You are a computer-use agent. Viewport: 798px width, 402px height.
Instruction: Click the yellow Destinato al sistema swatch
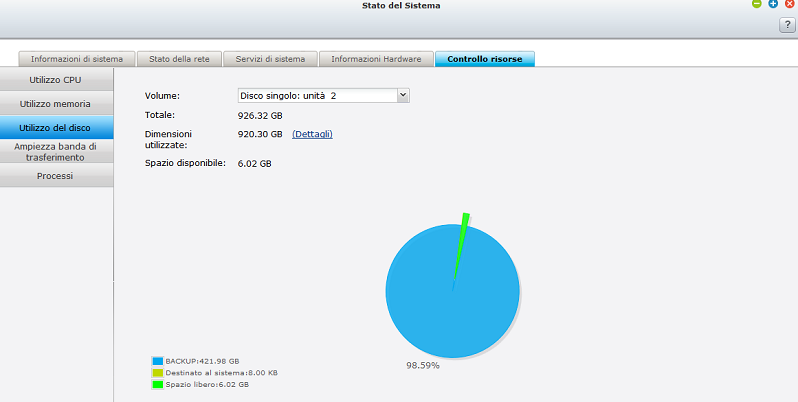[x=157, y=372]
